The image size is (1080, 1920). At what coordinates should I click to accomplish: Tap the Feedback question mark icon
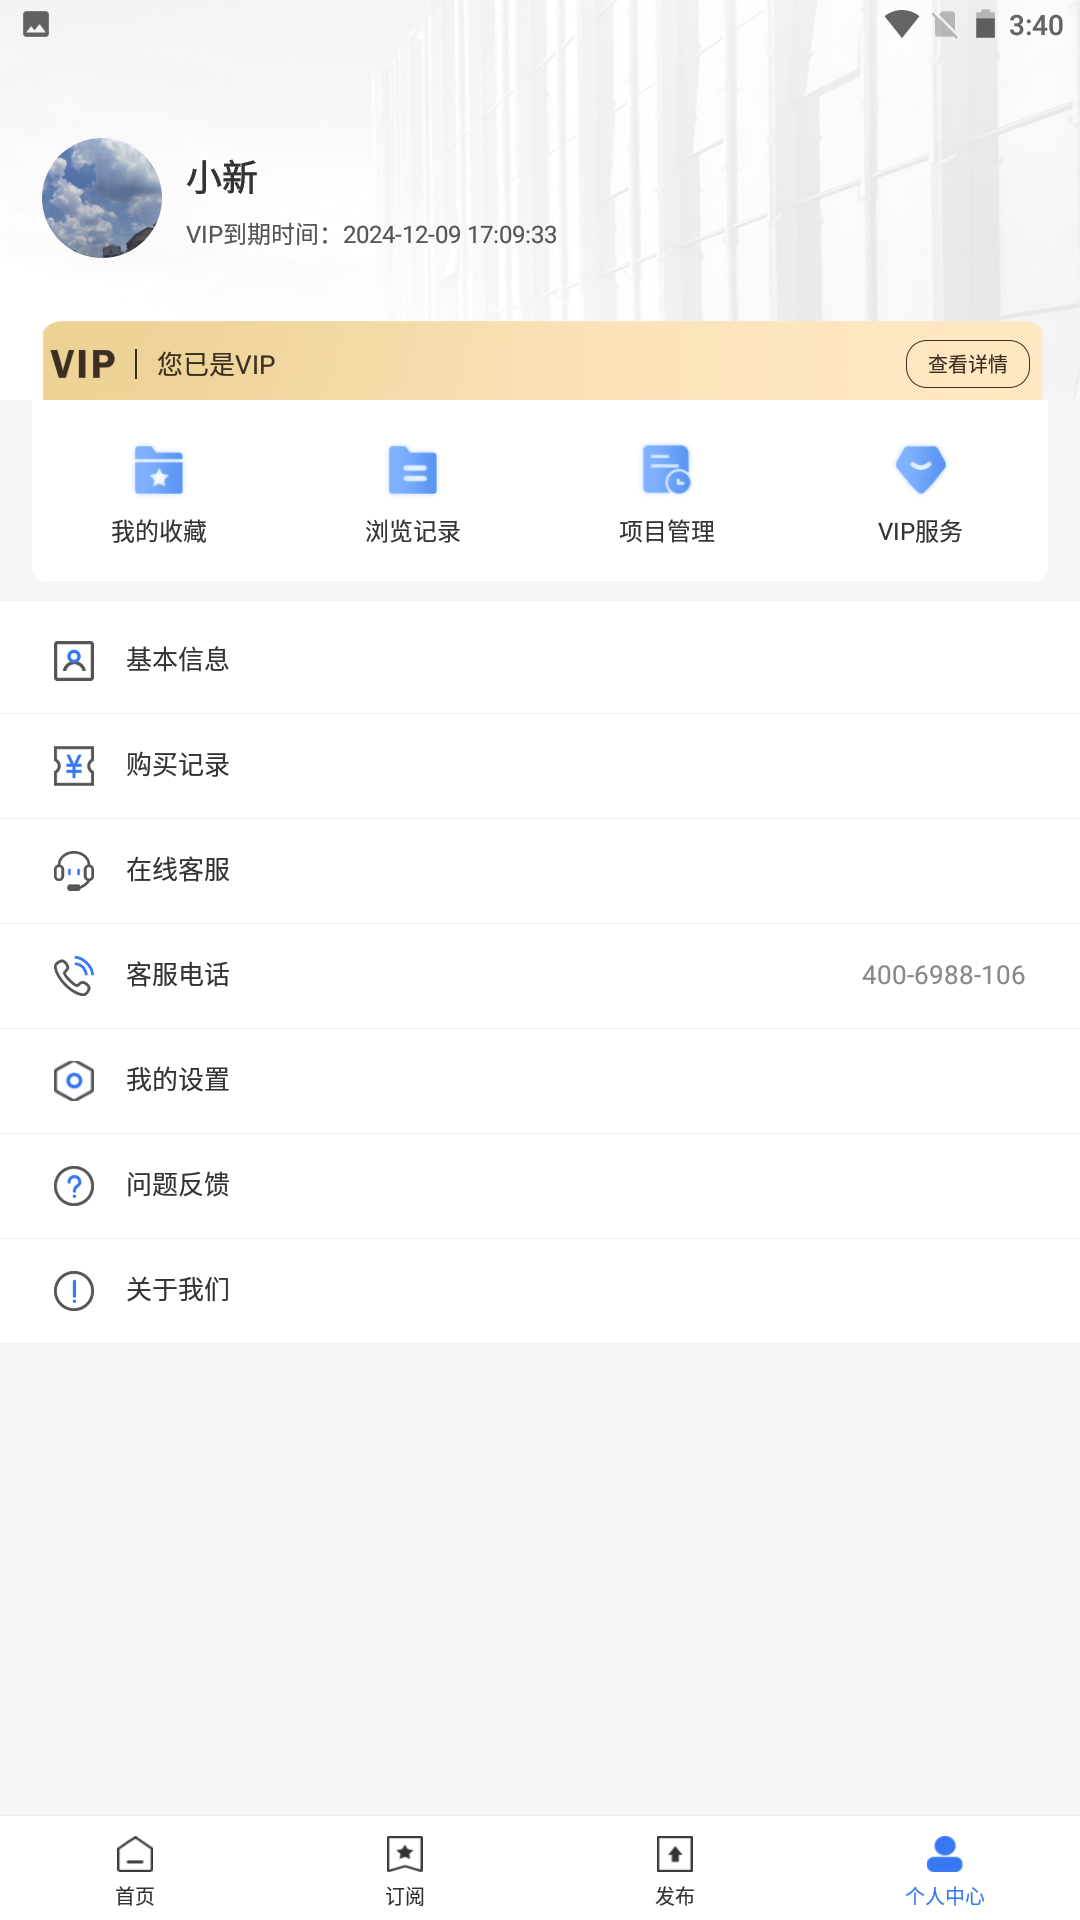[x=74, y=1186]
